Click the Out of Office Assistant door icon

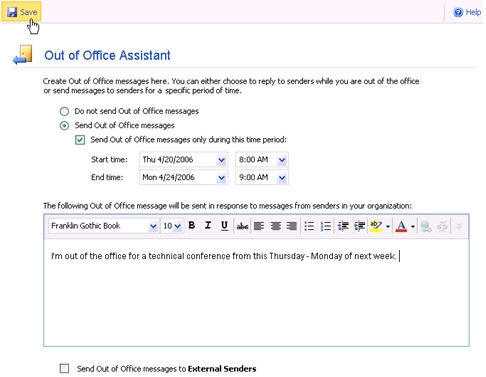(x=23, y=55)
